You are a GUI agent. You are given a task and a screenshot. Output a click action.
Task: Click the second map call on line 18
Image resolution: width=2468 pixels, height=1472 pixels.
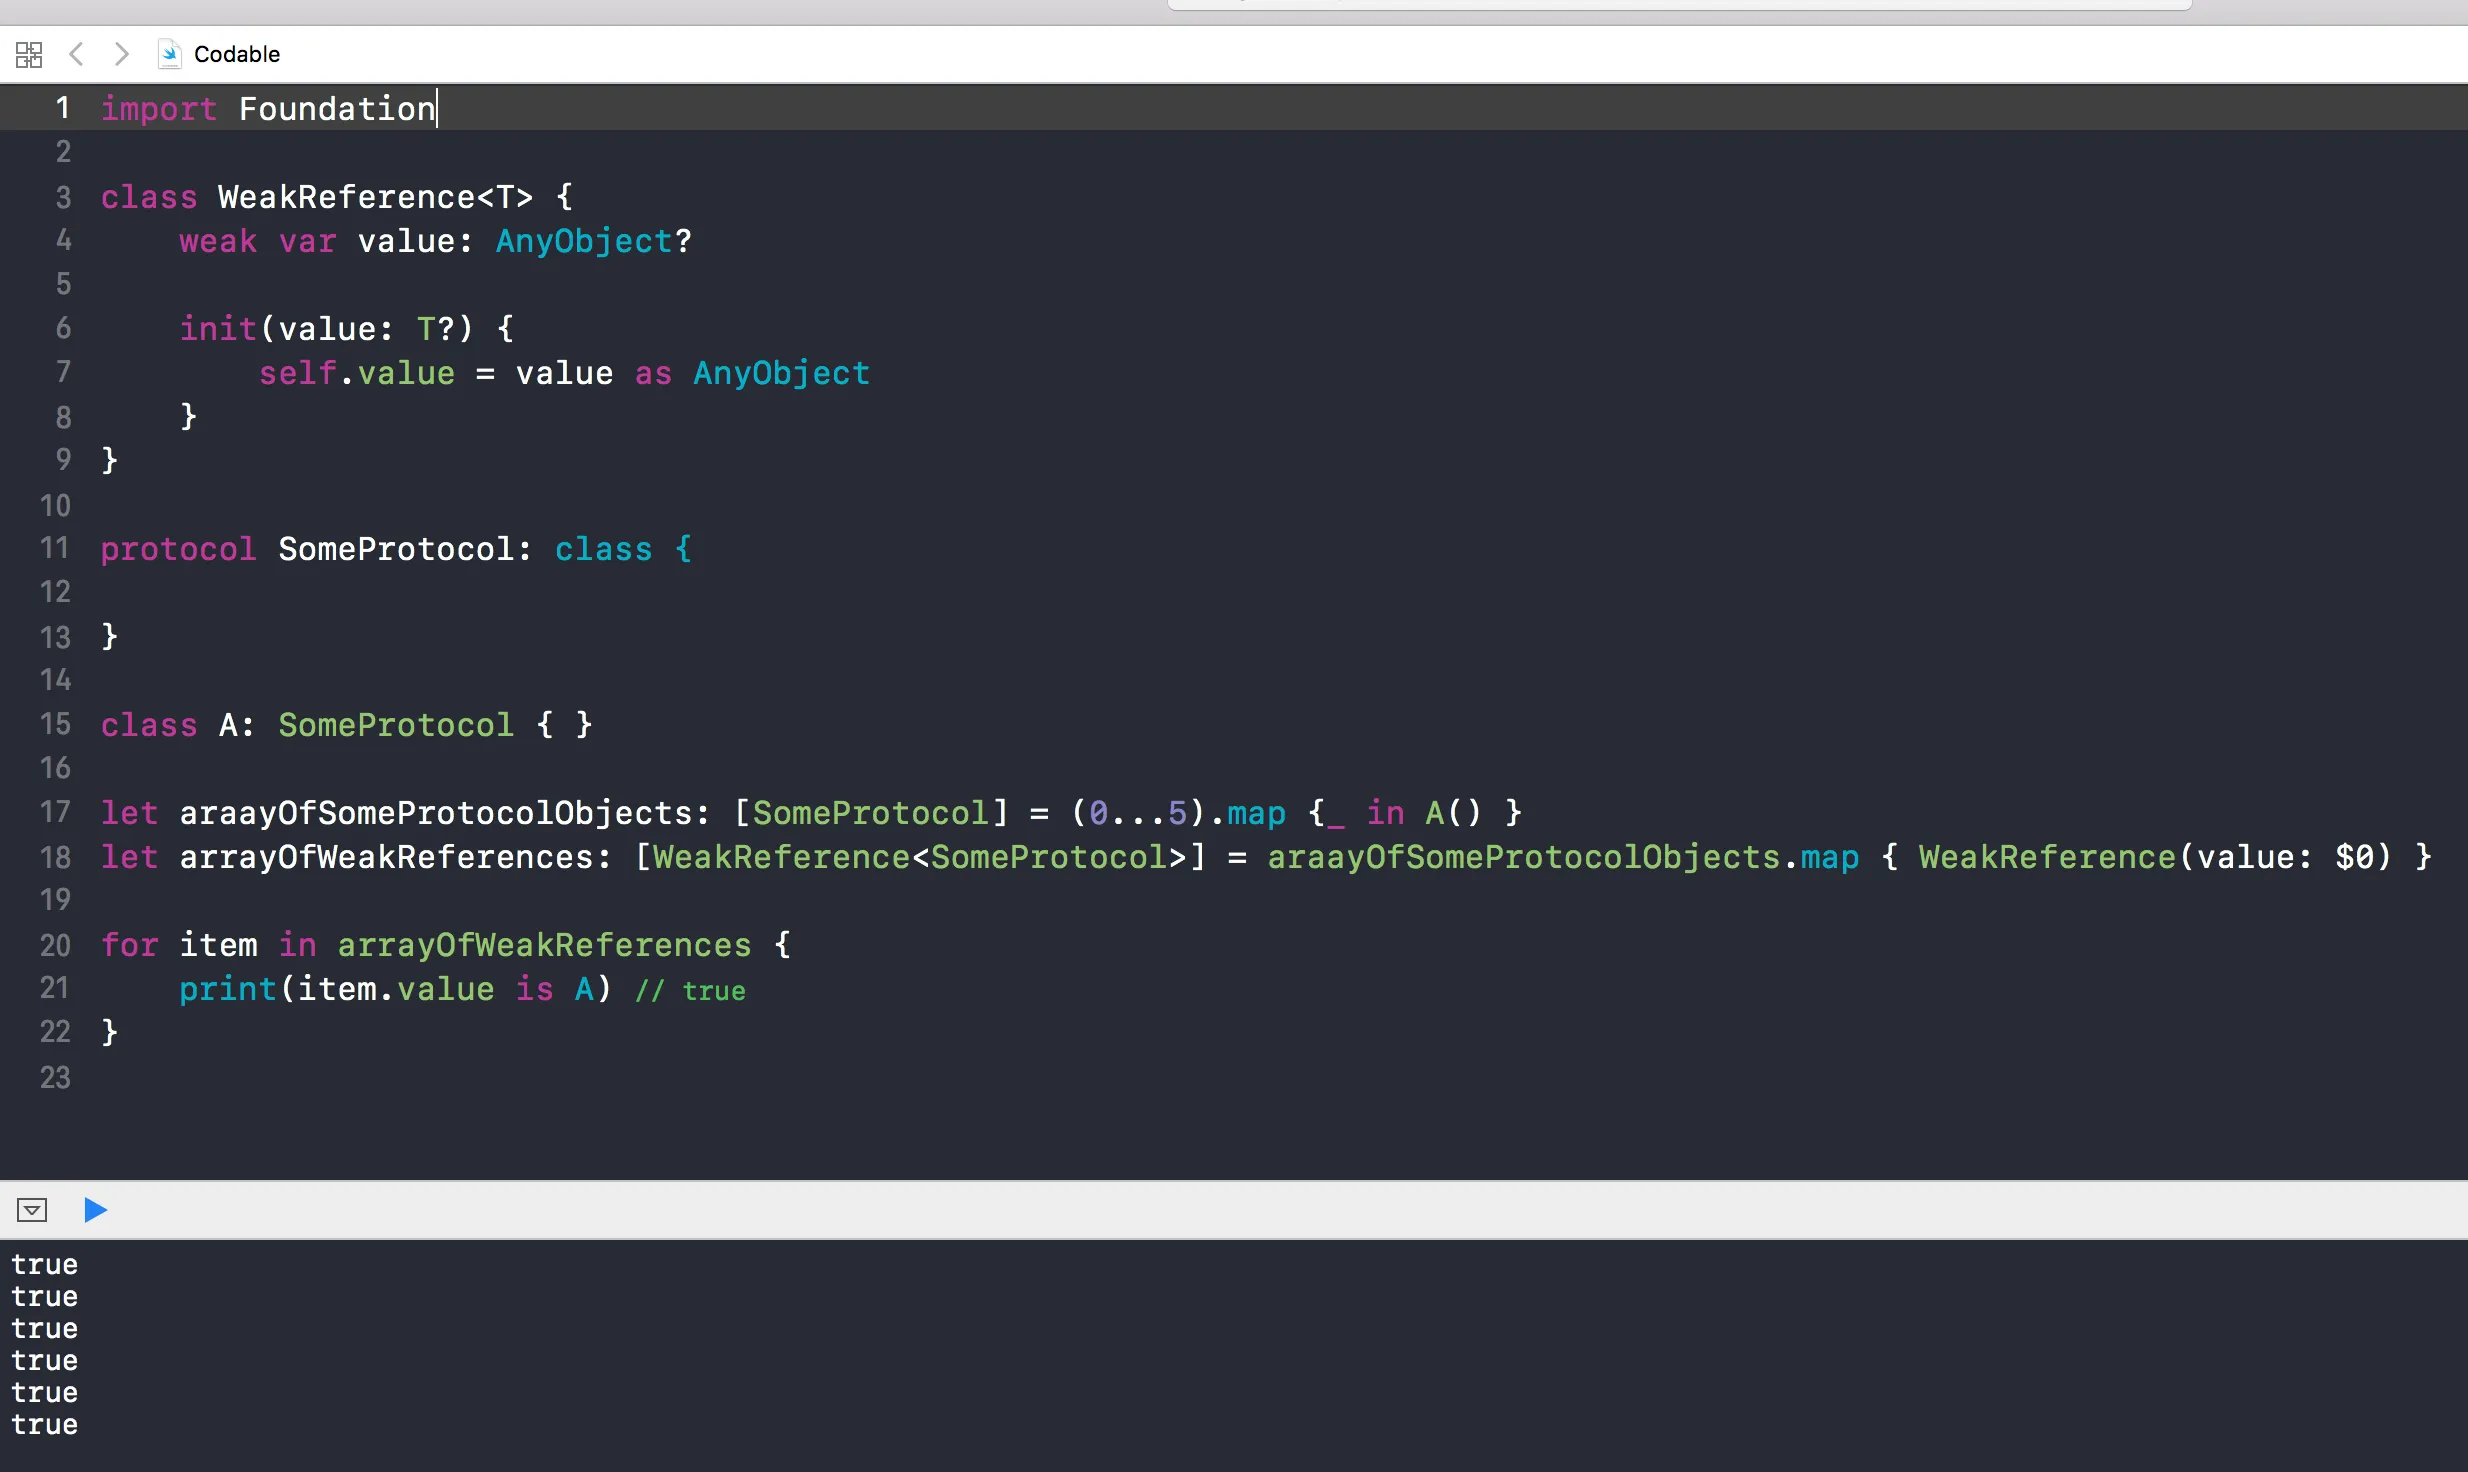pos(1829,857)
